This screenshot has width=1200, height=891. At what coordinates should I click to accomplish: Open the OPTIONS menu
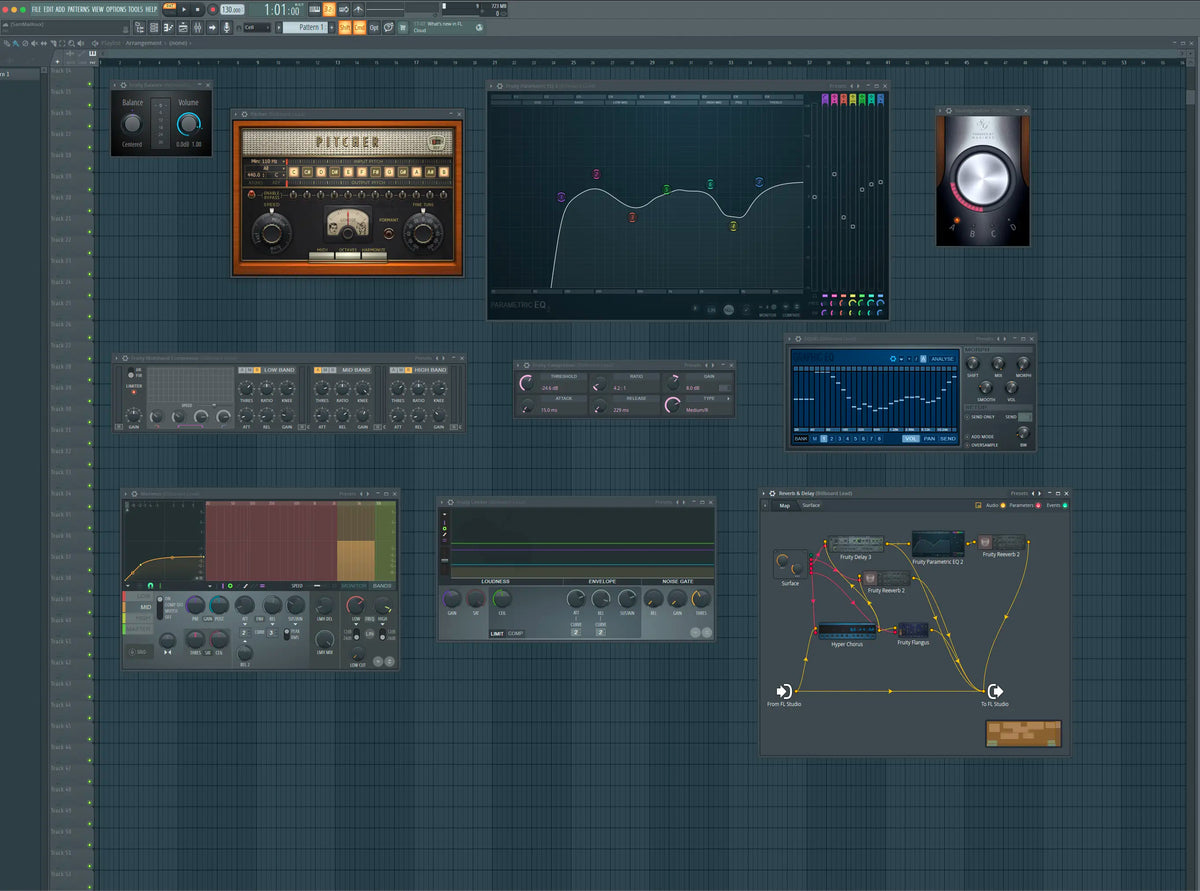[x=116, y=9]
